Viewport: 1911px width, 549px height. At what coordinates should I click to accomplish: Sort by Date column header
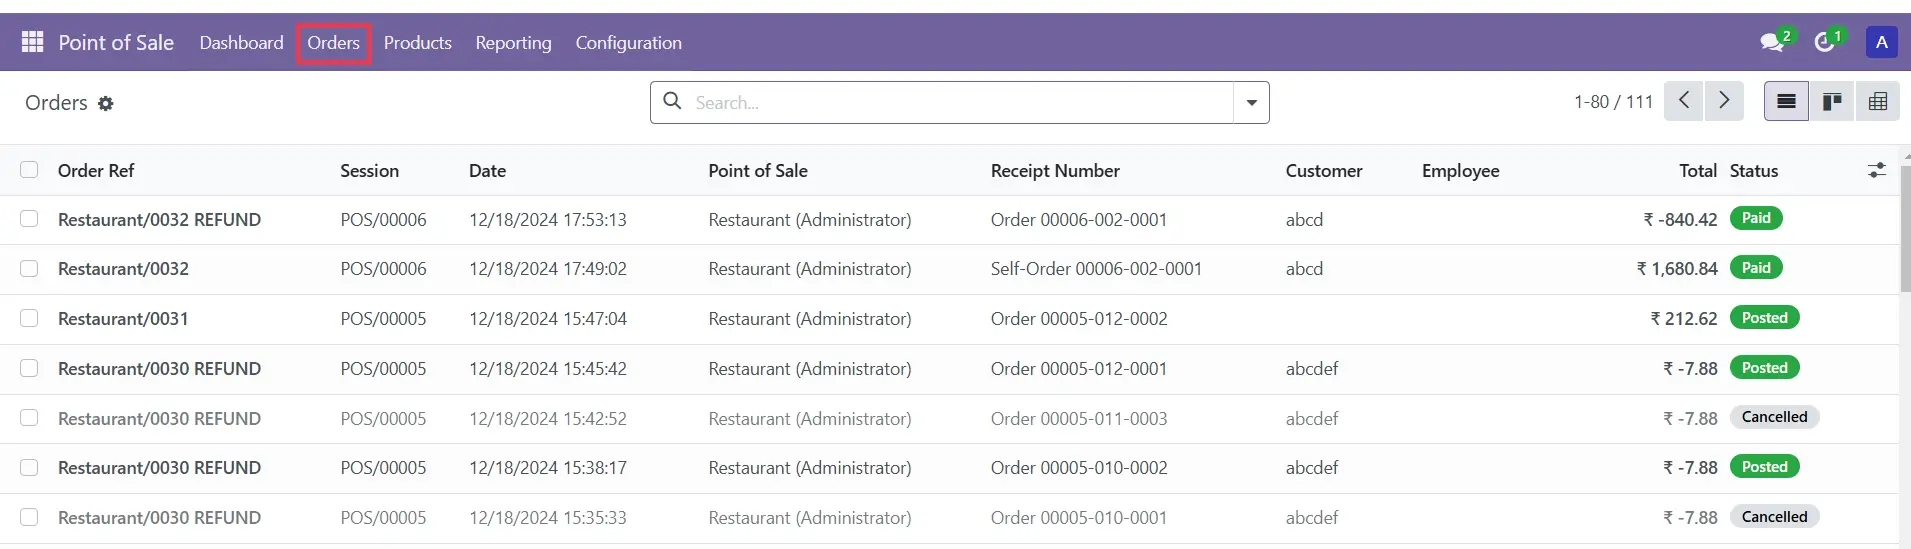(487, 171)
